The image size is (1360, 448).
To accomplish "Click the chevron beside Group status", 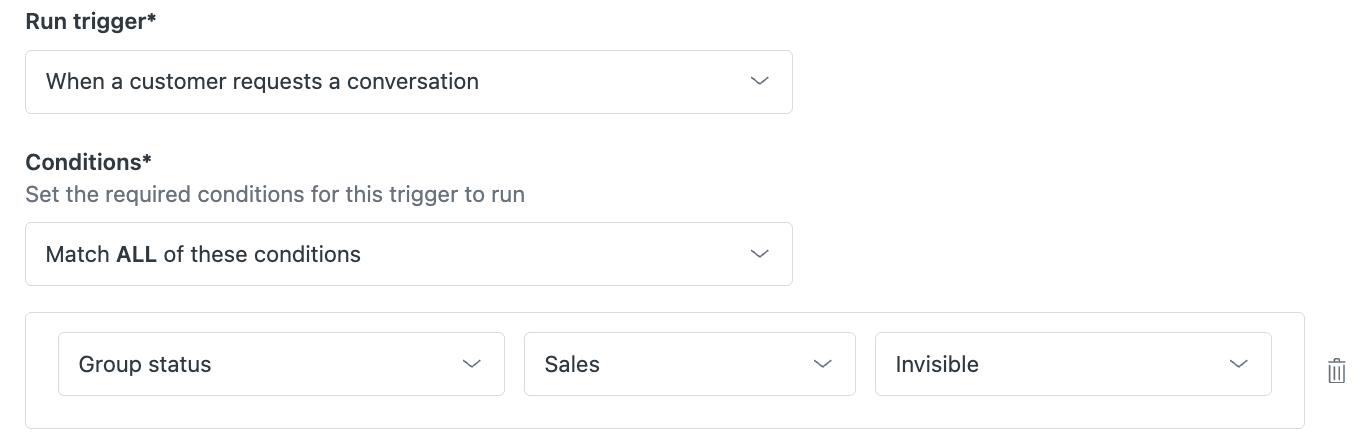I will point(472,364).
